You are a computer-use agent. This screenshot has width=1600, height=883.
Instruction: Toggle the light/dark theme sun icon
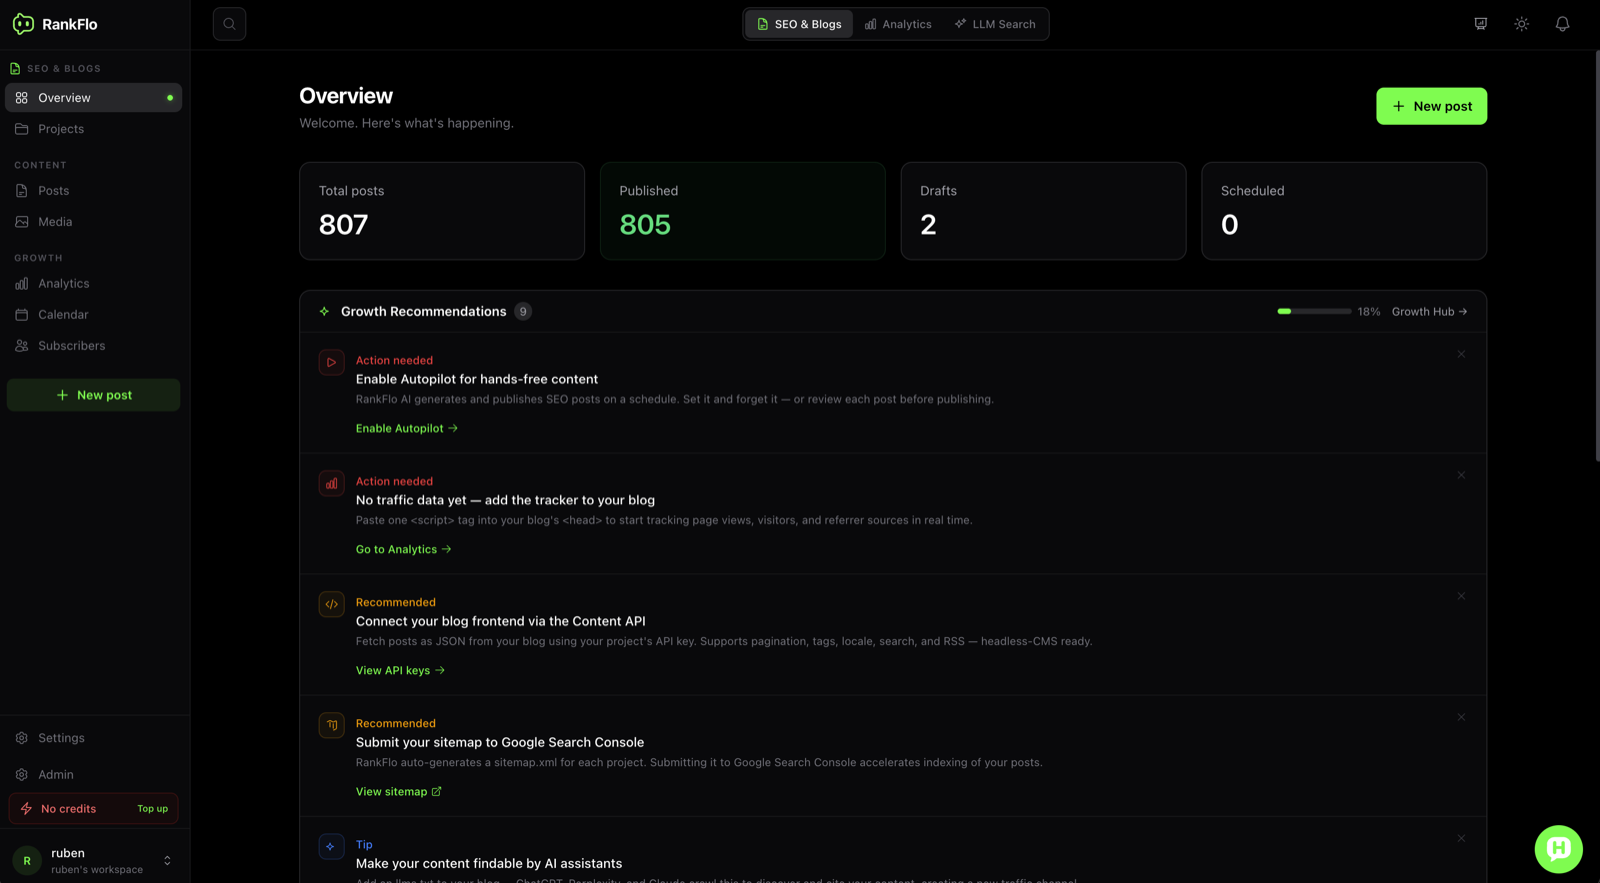[1521, 24]
